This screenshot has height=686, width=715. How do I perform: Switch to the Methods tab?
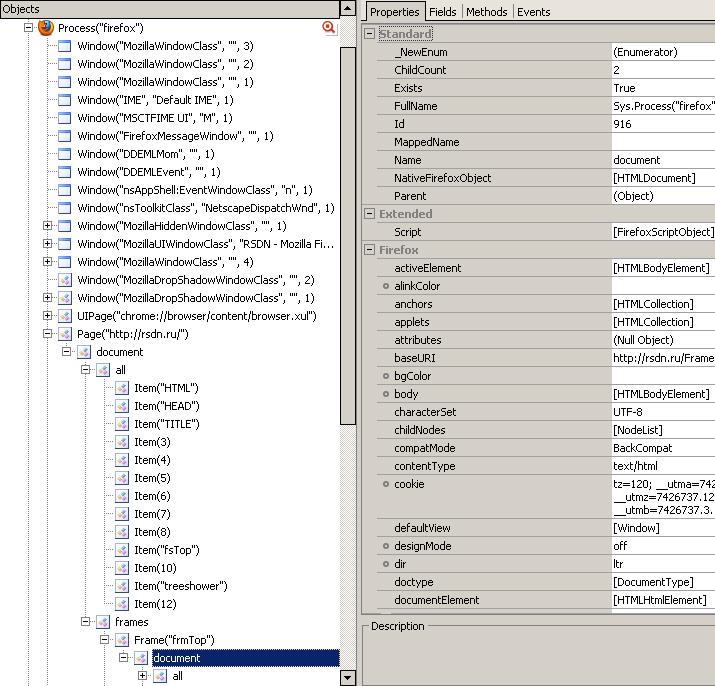point(486,12)
